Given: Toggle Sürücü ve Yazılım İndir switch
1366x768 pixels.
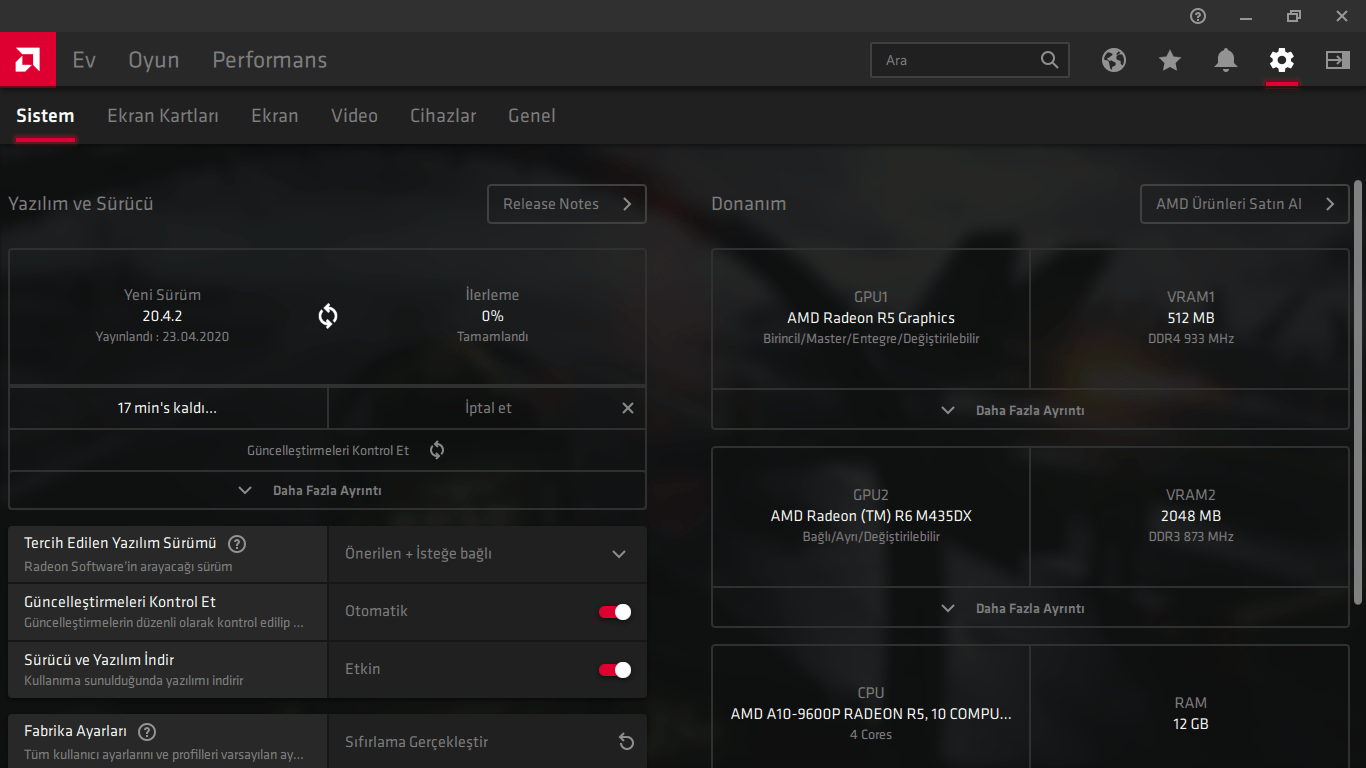Looking at the screenshot, I should click(615, 670).
